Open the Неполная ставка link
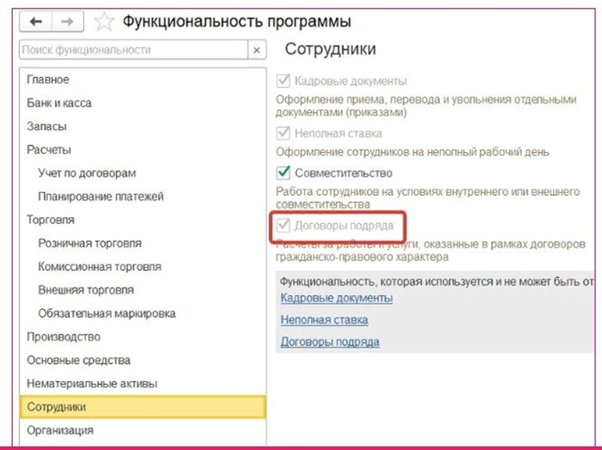Screen dimensions: 602x450 coord(324,320)
